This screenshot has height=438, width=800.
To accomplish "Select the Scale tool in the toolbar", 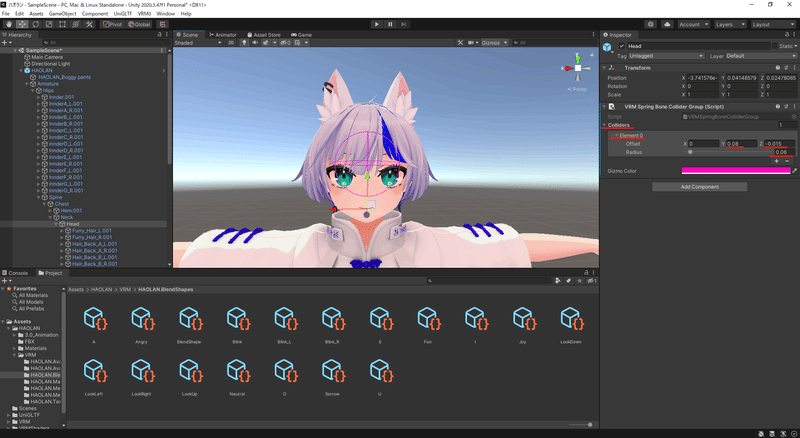I will 48,24.
